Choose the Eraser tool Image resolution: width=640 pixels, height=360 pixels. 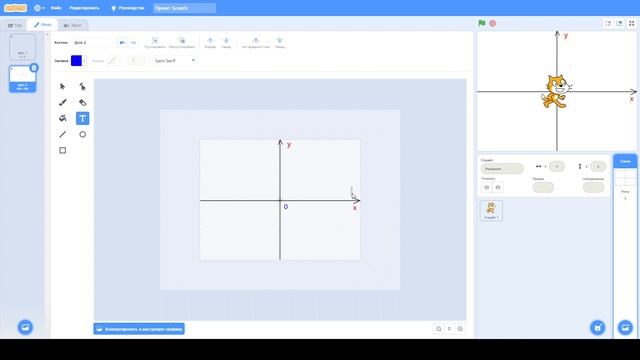[x=82, y=102]
